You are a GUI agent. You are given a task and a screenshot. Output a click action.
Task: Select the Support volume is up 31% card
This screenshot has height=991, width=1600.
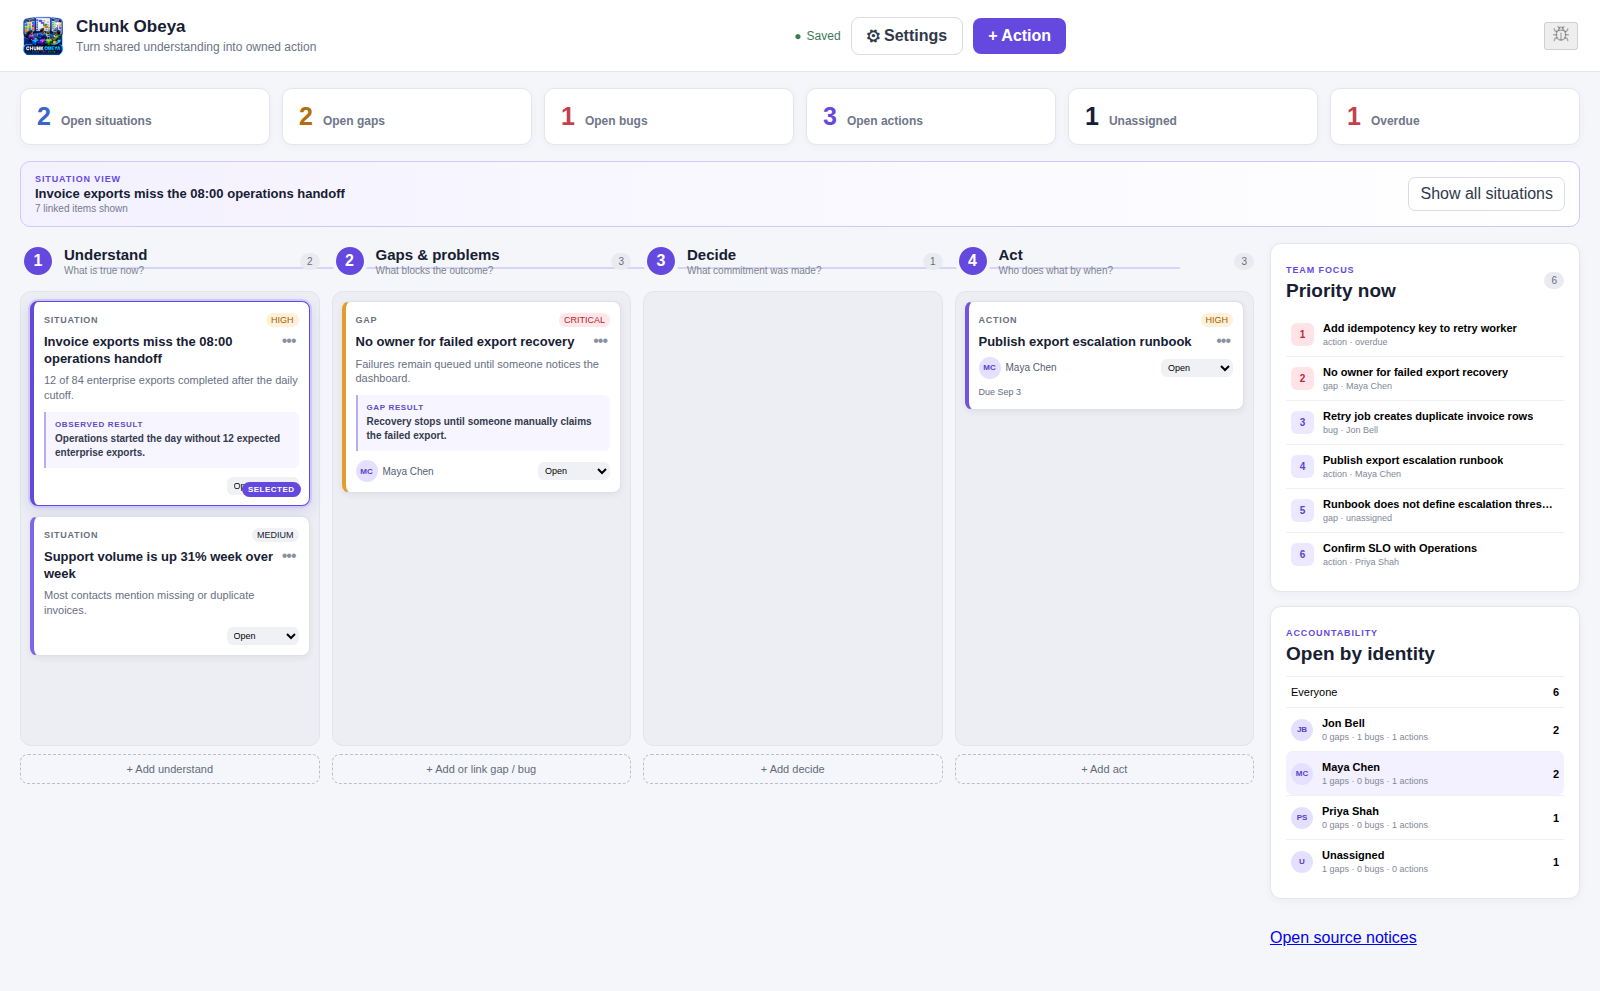point(170,586)
